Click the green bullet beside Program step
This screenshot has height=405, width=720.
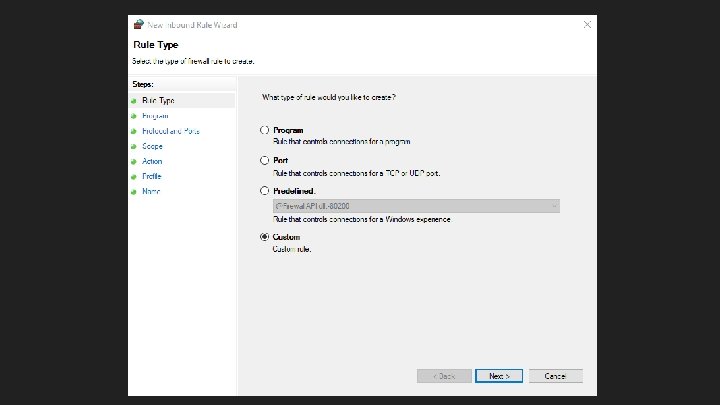(134, 116)
